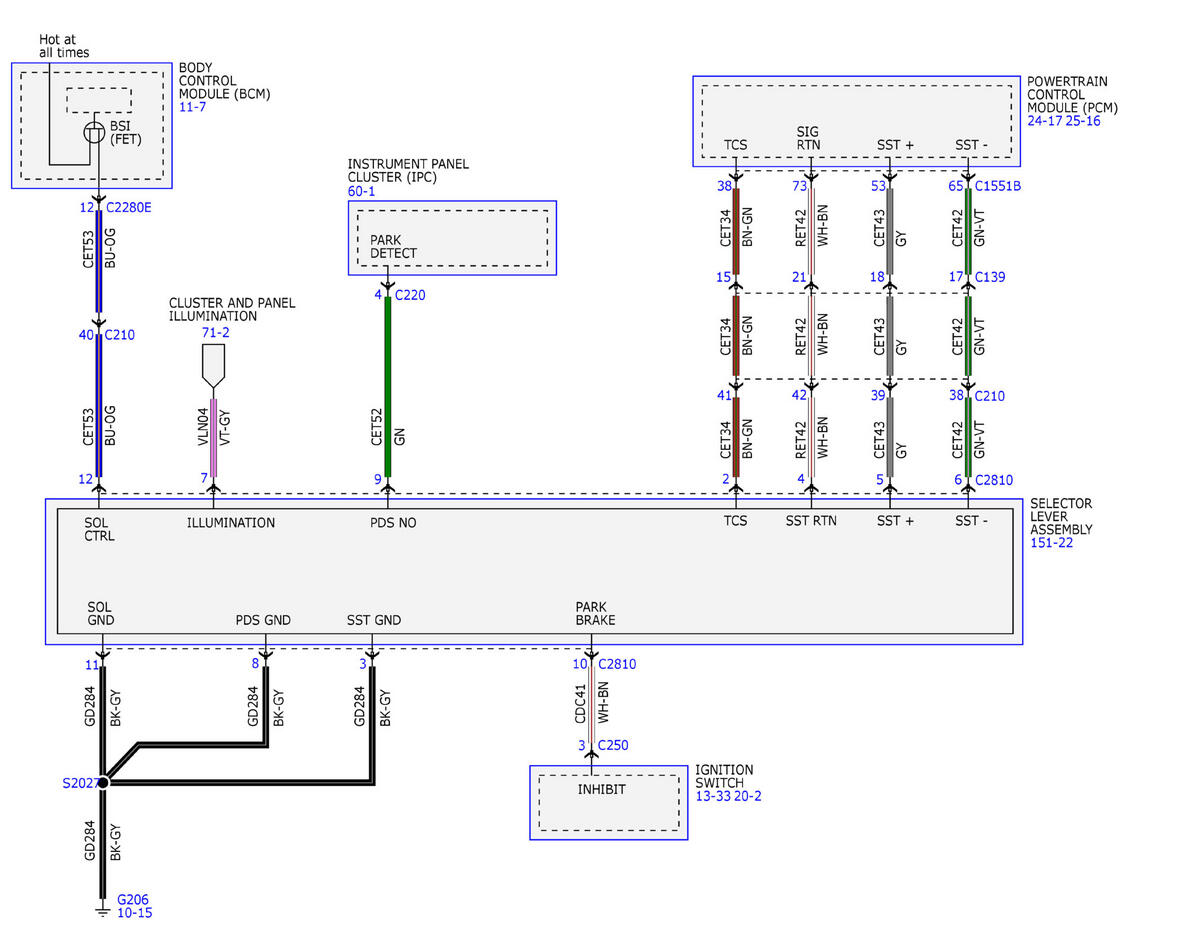The image size is (1200, 927).
Task: Click the BSI (FET) label
Action: (x=126, y=133)
